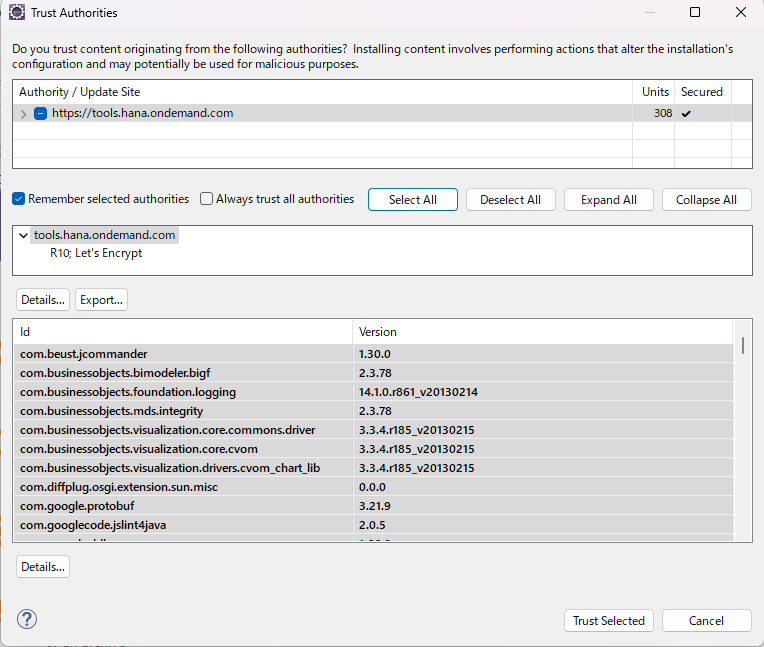Select the R10; Let's Encrypt certificate

click(96, 253)
